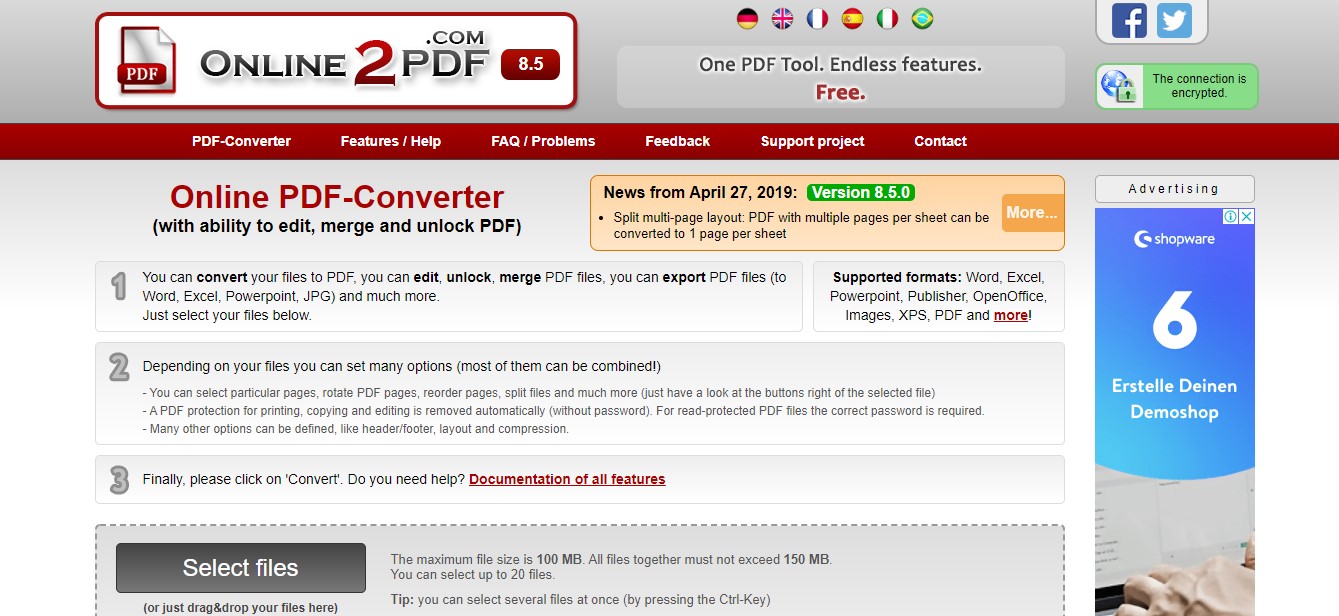Open 'Documentation of all features' link
1339x616 pixels.
[x=567, y=479]
